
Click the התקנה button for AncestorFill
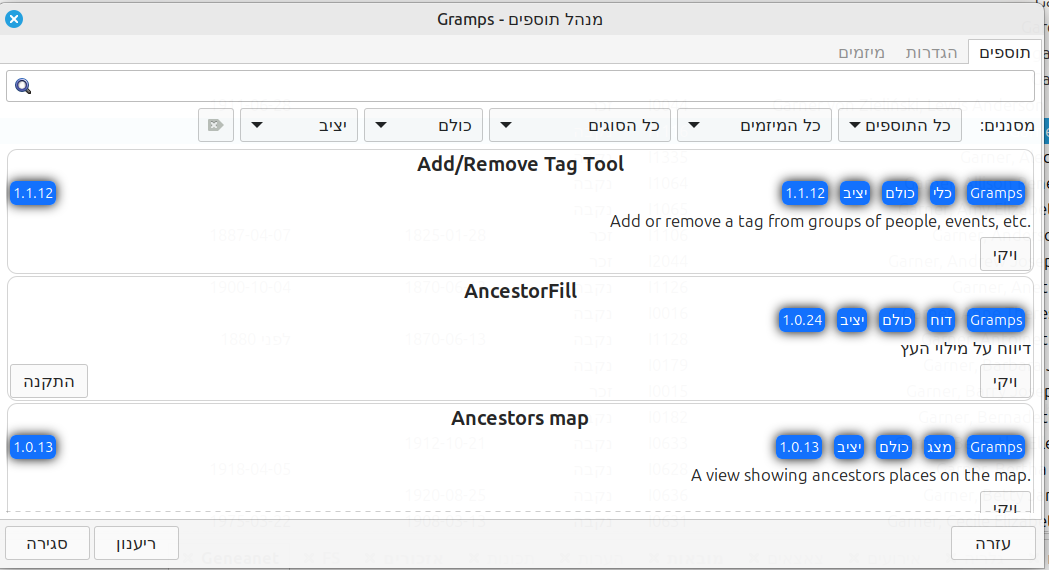(49, 381)
